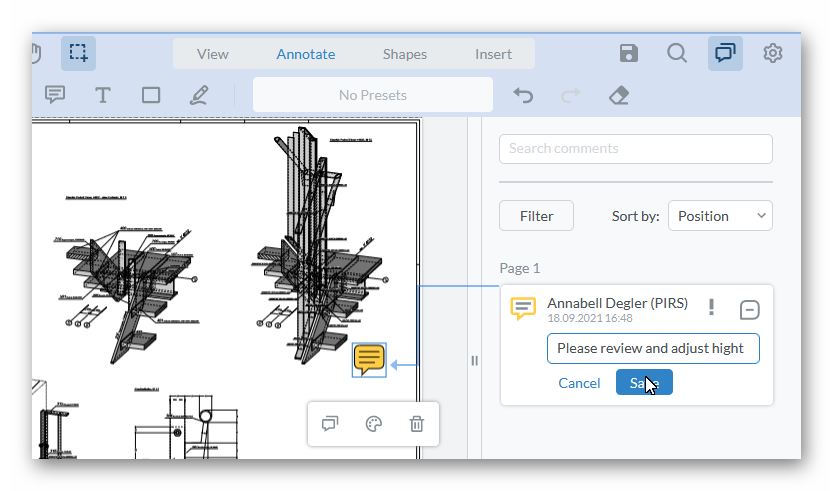The image size is (833, 491).
Task: Cancel the comment edit
Action: (x=579, y=383)
